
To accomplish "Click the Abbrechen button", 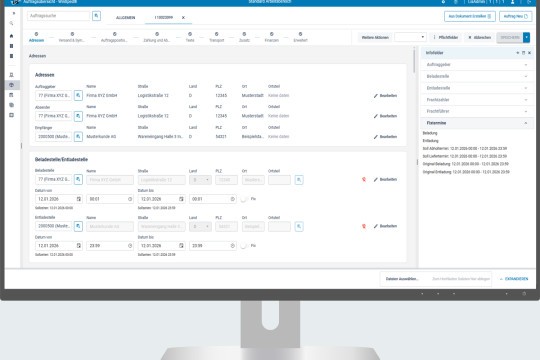I will tap(479, 37).
